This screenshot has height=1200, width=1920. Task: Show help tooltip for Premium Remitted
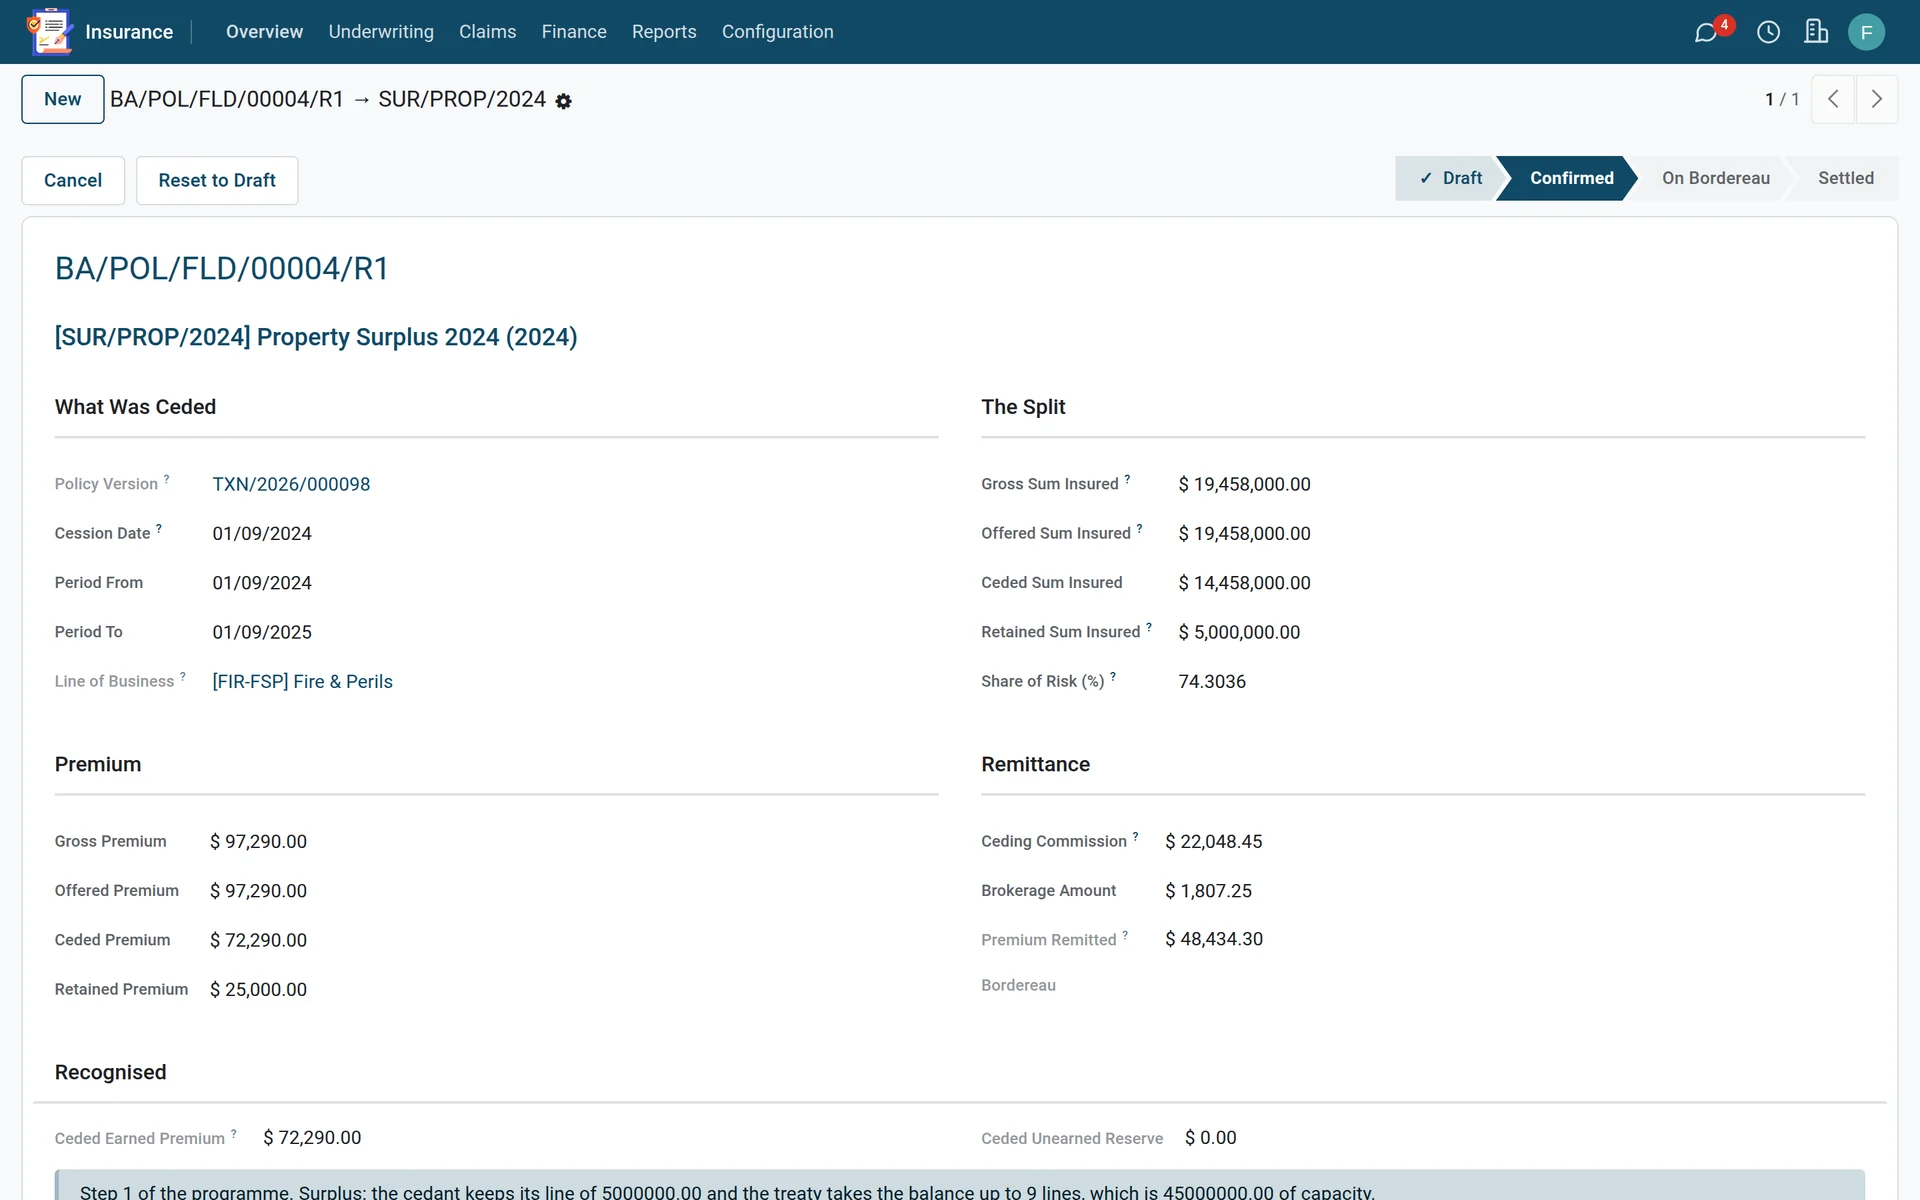tap(1125, 935)
